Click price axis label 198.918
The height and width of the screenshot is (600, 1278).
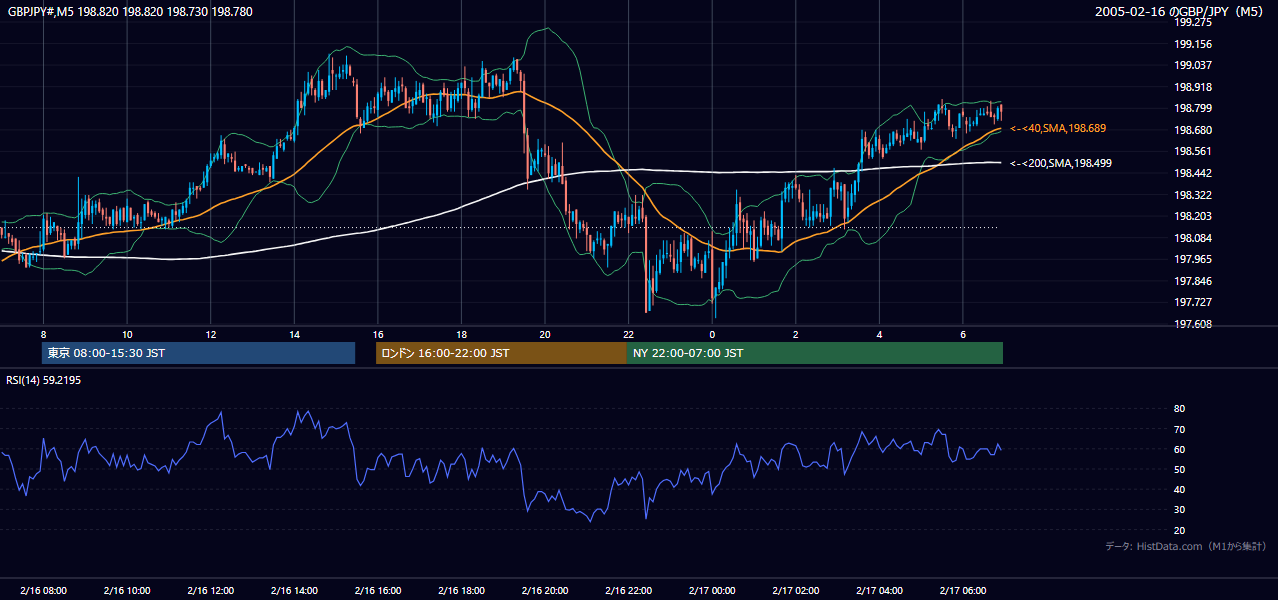(1193, 87)
